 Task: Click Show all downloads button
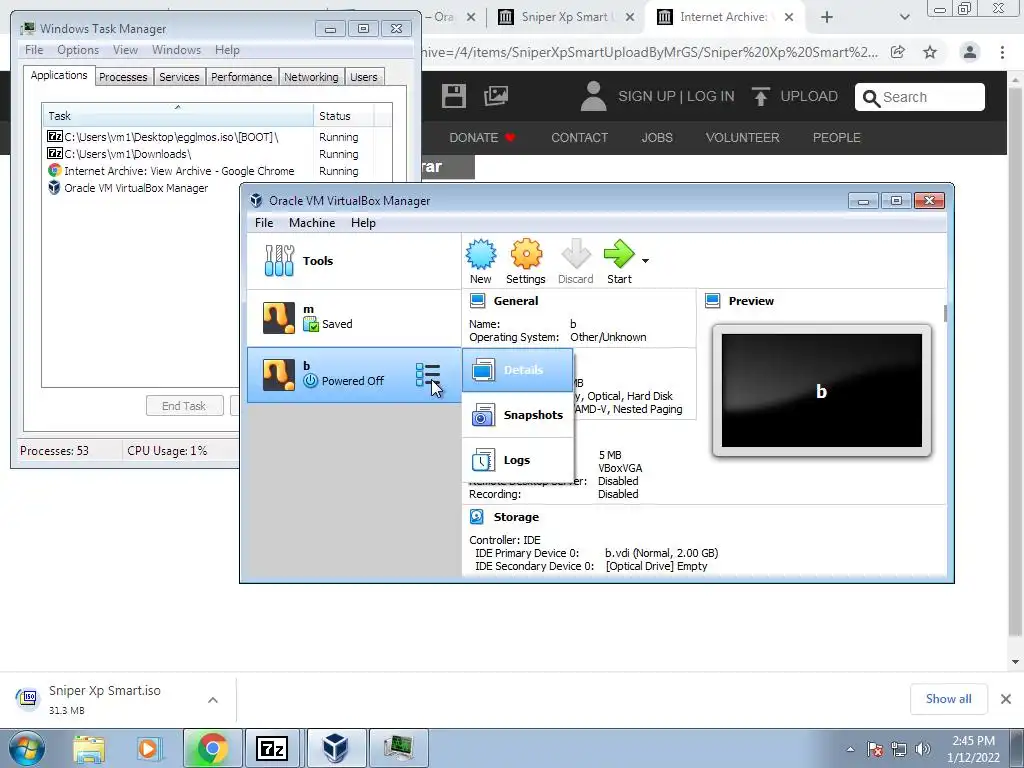click(948, 699)
